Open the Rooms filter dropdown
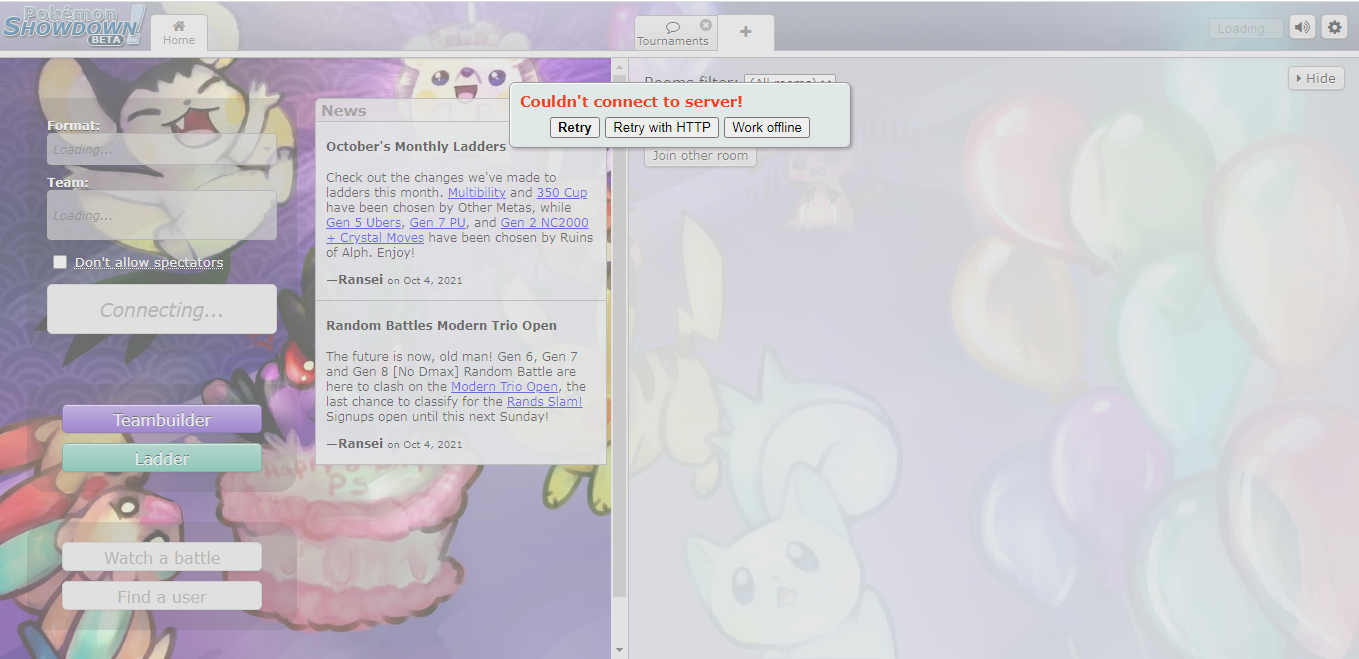This screenshot has width=1359, height=659. pos(789,82)
